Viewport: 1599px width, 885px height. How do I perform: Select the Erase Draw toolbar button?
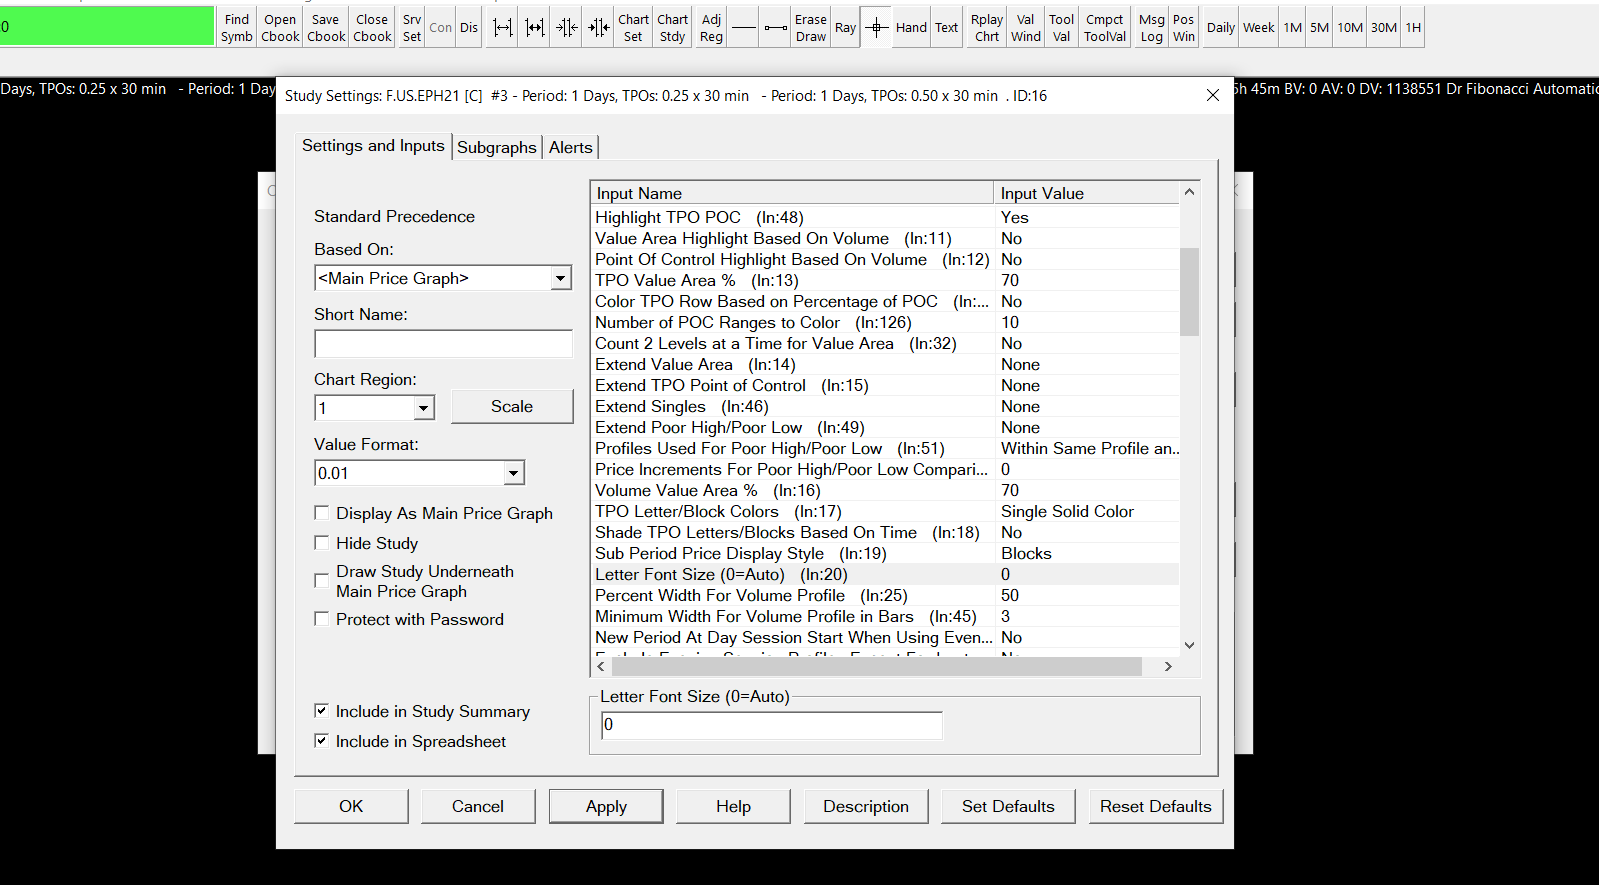pyautogui.click(x=810, y=28)
